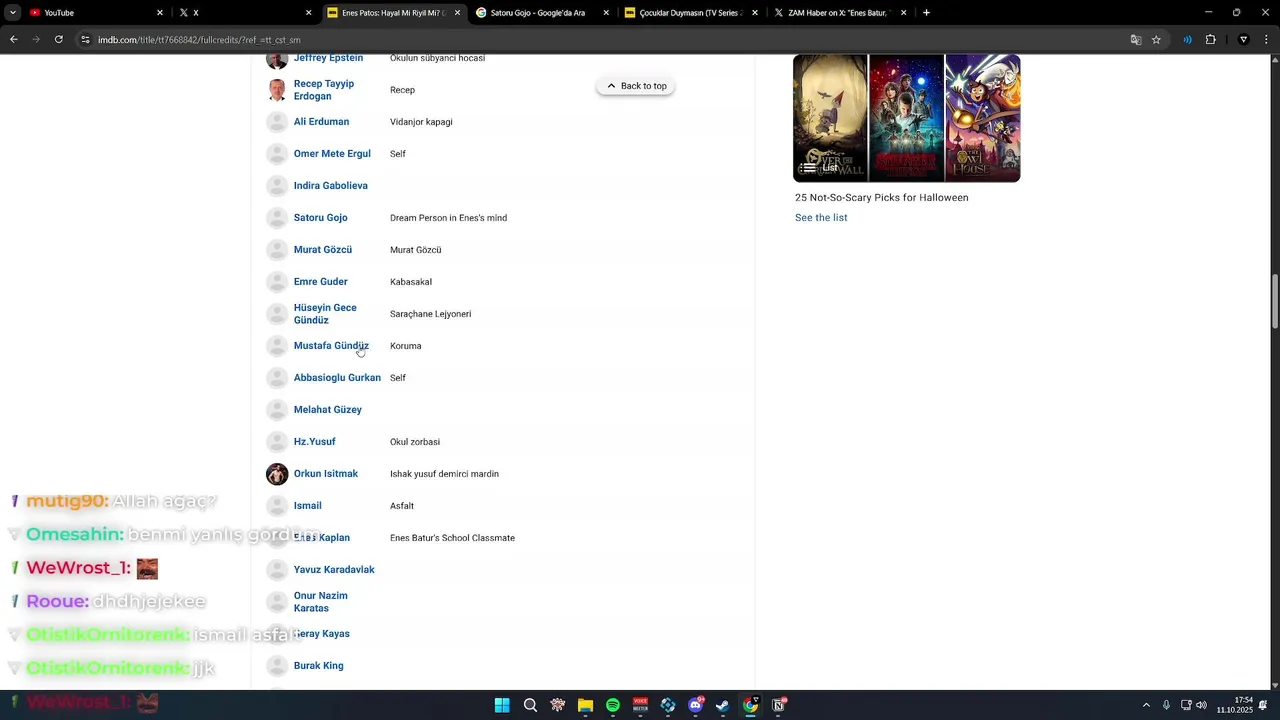Click the taskbar search magnifier

530,705
